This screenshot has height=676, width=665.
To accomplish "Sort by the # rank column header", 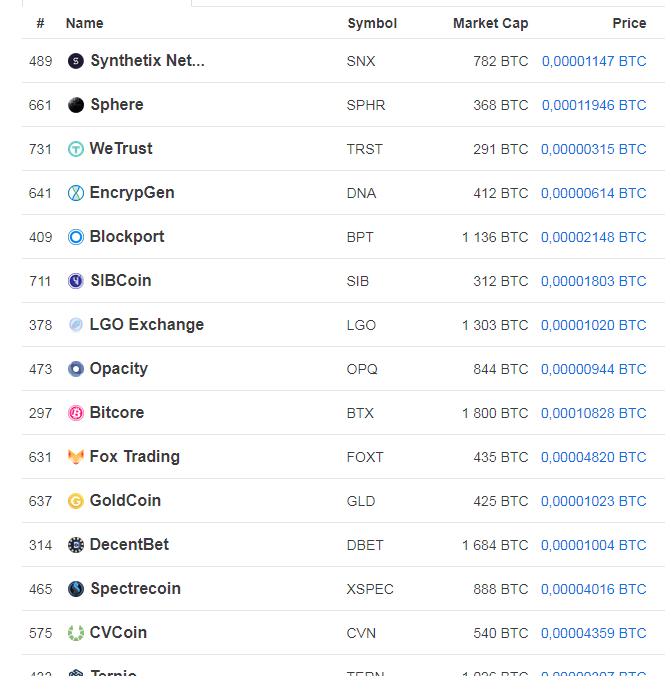I will point(41,23).
